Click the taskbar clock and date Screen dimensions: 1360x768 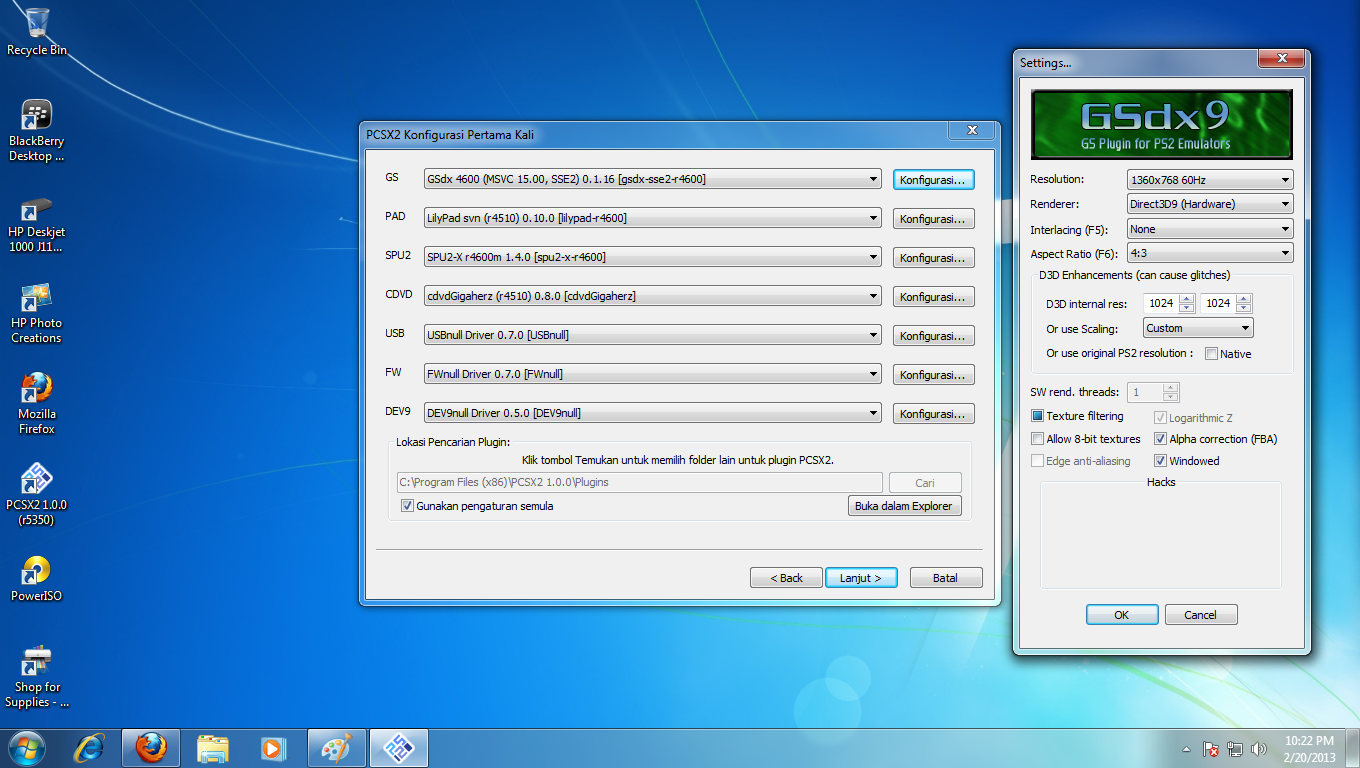pos(1309,749)
